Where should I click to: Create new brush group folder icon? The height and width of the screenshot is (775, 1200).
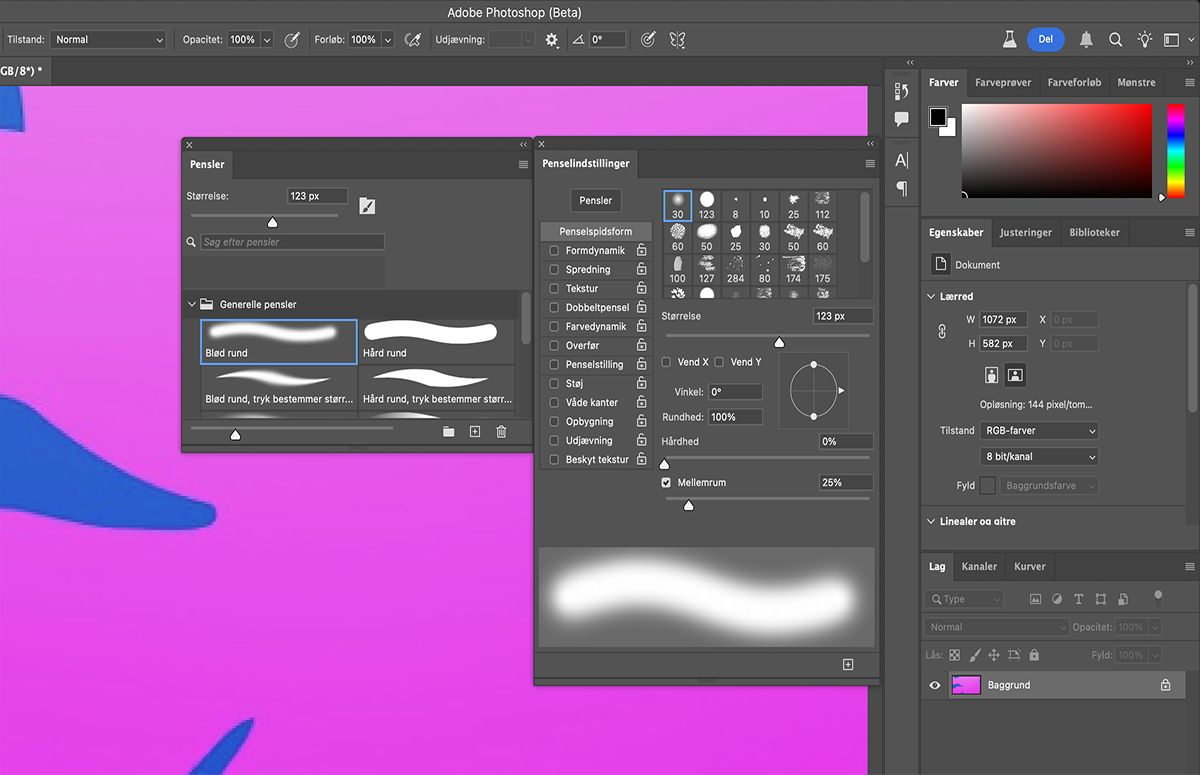[x=448, y=432]
